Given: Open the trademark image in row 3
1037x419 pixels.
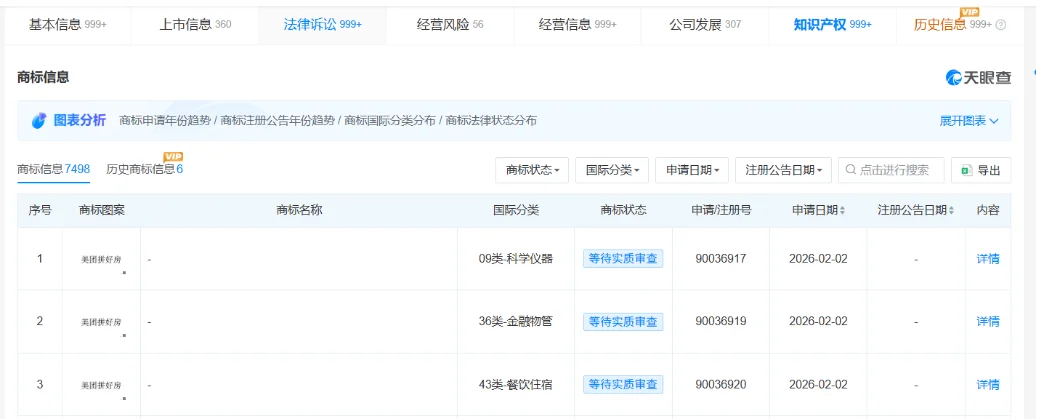Looking at the screenshot, I should pyautogui.click(x=102, y=385).
